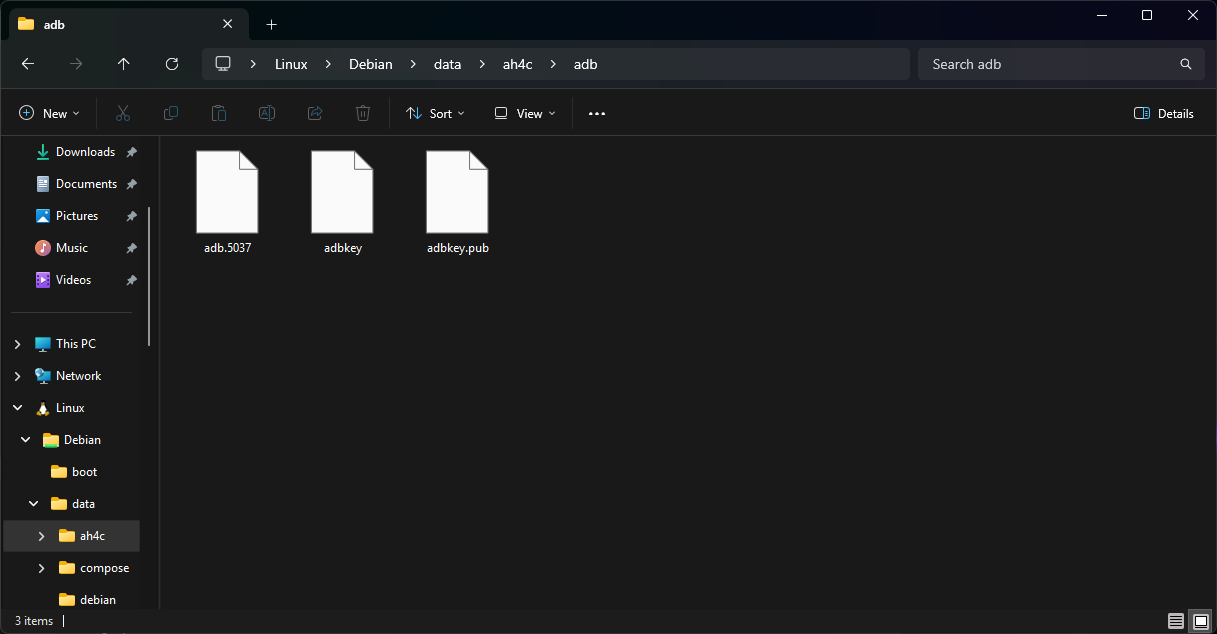Viewport: 1217px width, 634px height.
Task: Open the New item button
Action: point(49,114)
